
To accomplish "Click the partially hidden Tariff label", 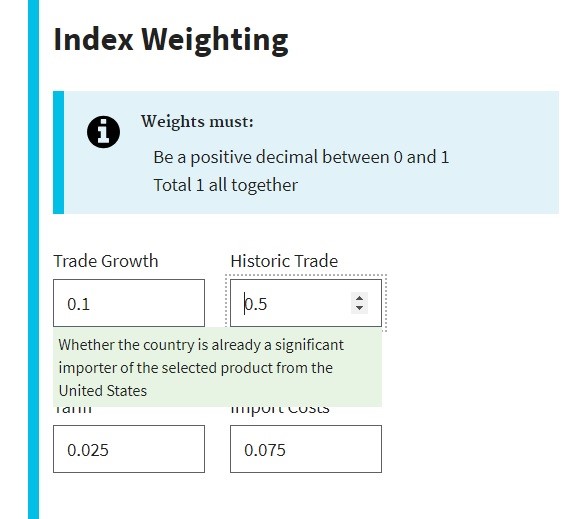I will point(73,410).
